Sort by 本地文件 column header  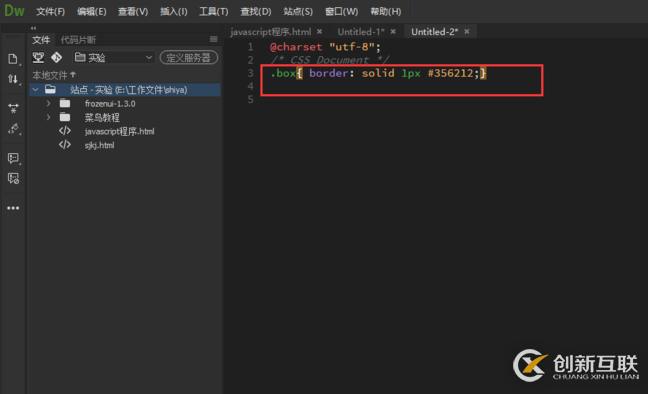click(x=54, y=75)
